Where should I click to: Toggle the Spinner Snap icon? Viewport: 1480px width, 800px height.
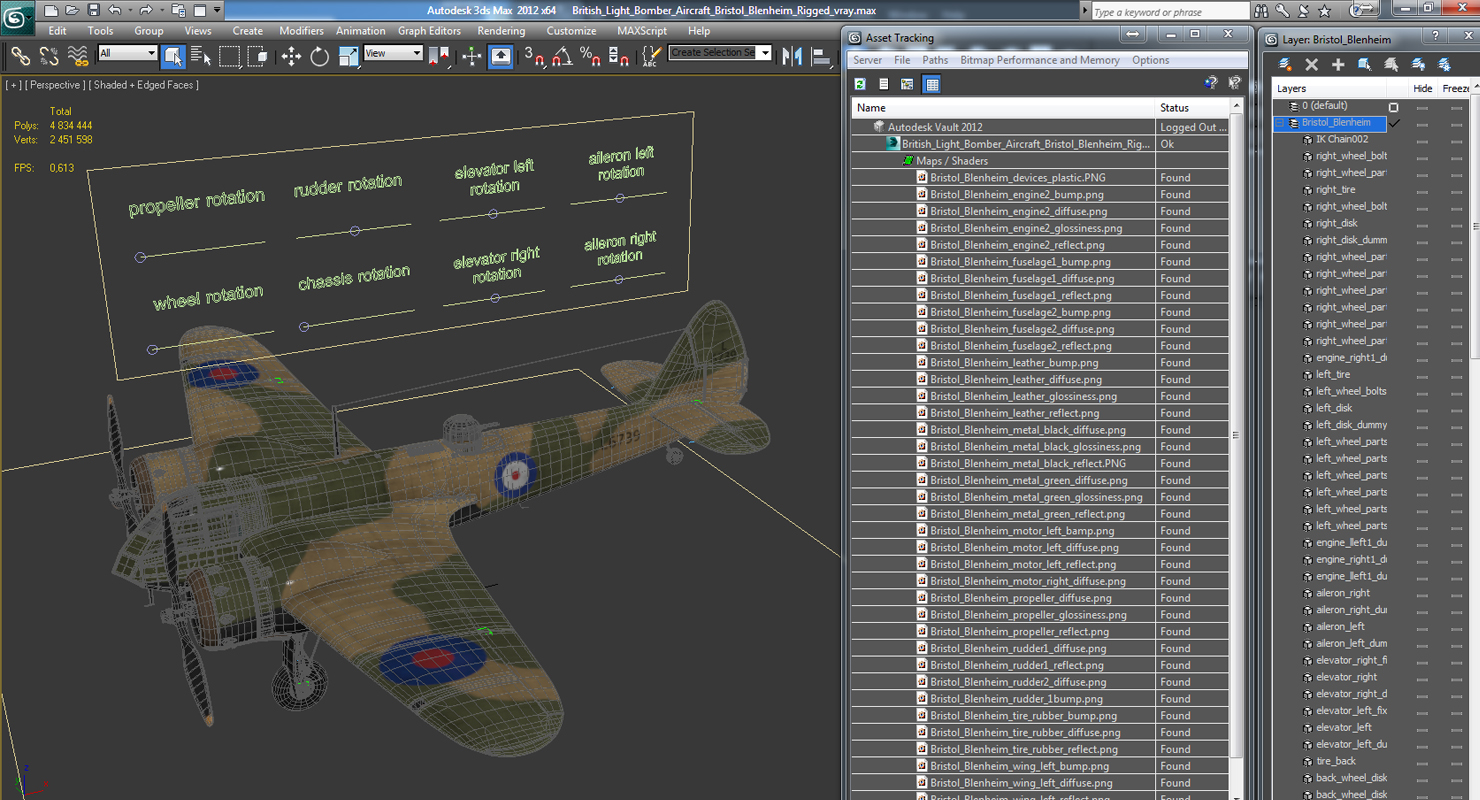[619, 56]
